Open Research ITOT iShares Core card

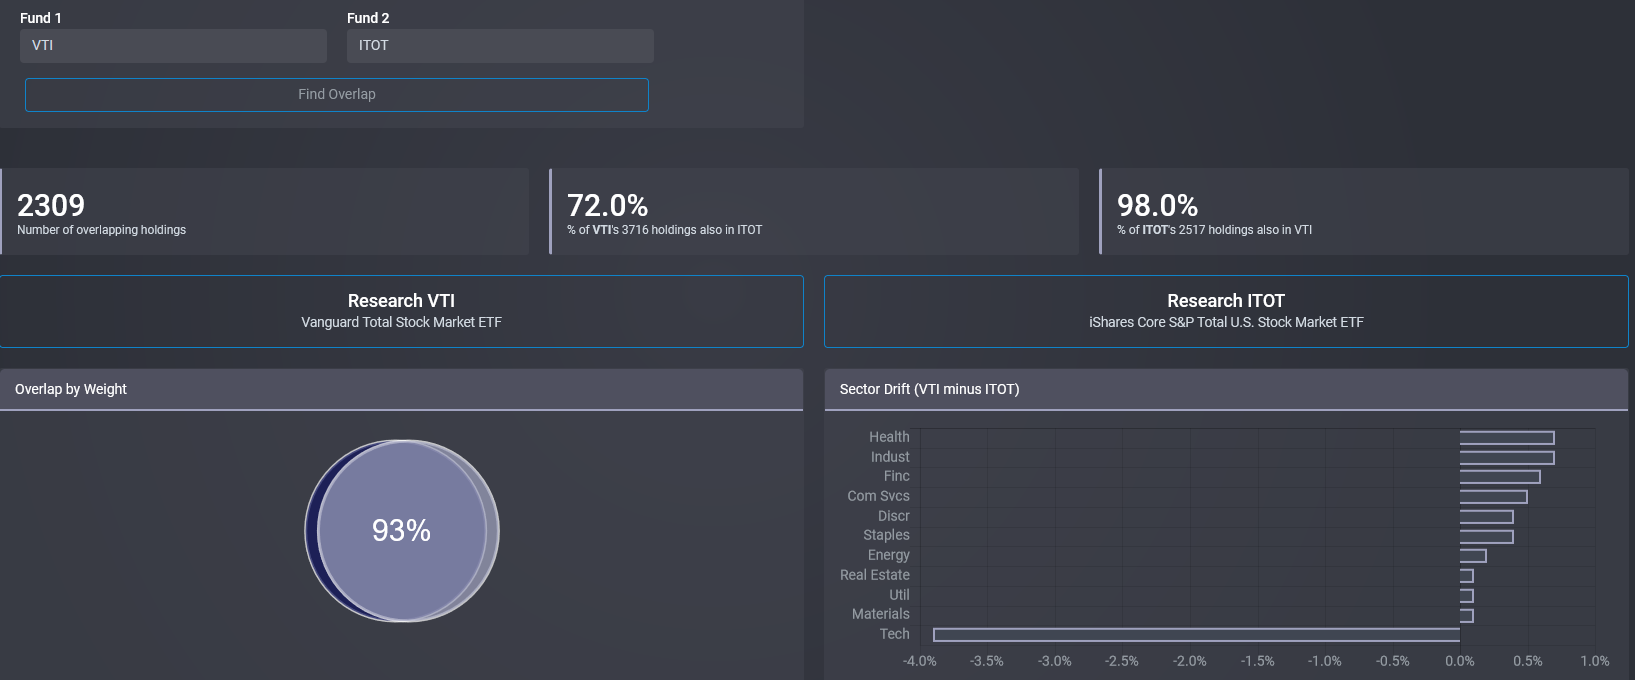(x=1226, y=311)
